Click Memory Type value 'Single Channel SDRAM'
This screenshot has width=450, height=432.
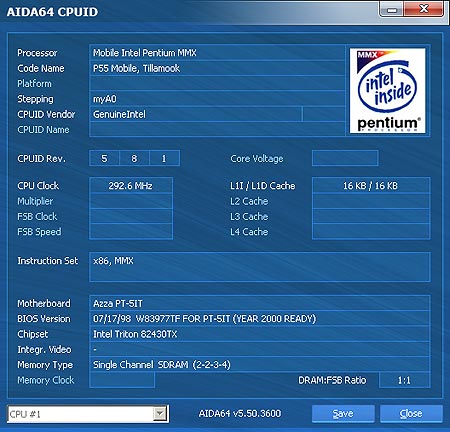point(162,365)
